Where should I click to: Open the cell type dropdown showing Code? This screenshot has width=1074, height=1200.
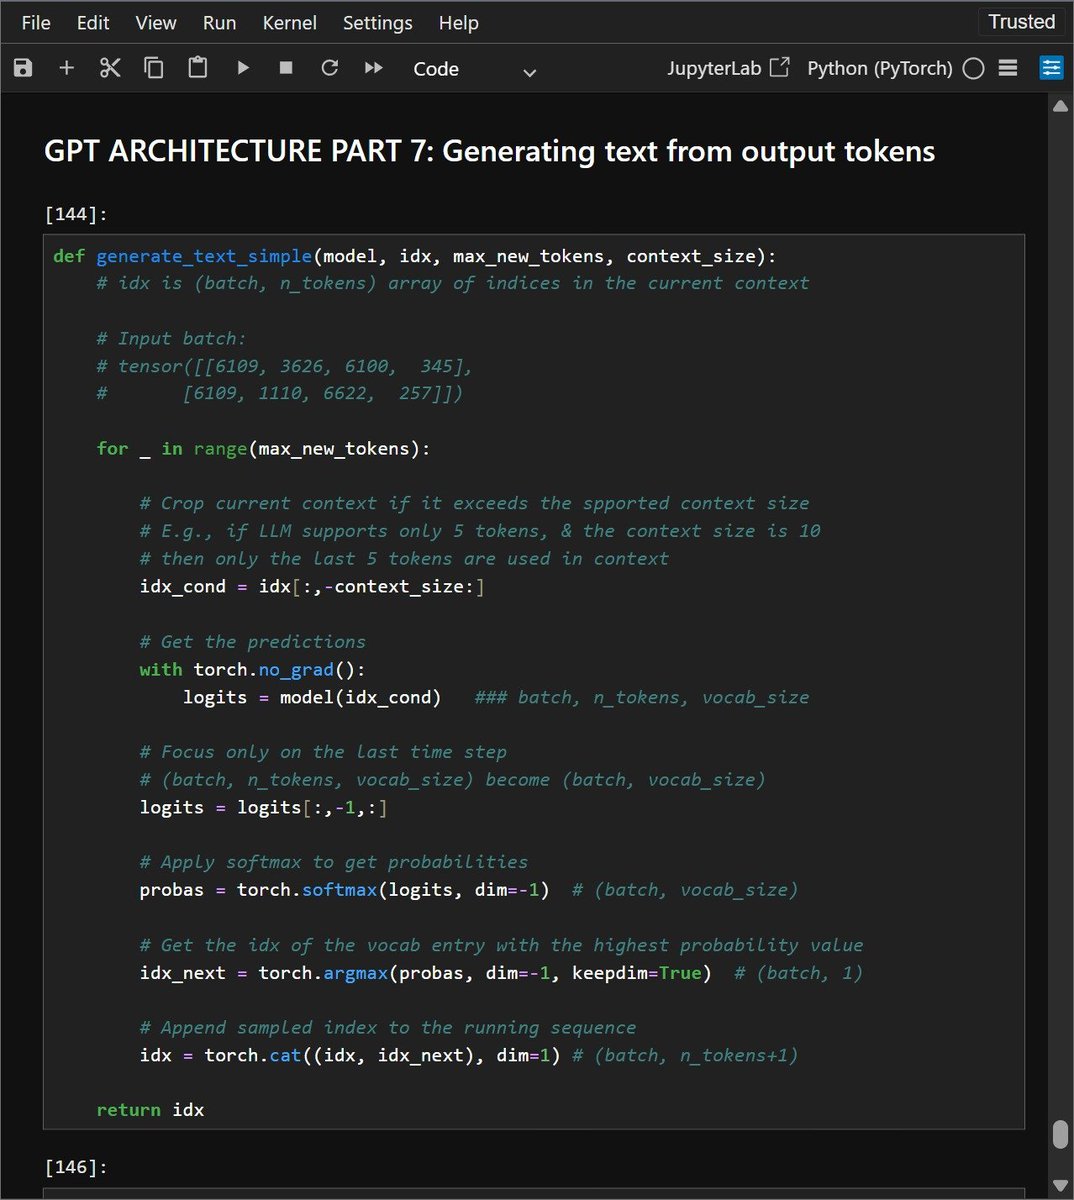click(x=474, y=69)
